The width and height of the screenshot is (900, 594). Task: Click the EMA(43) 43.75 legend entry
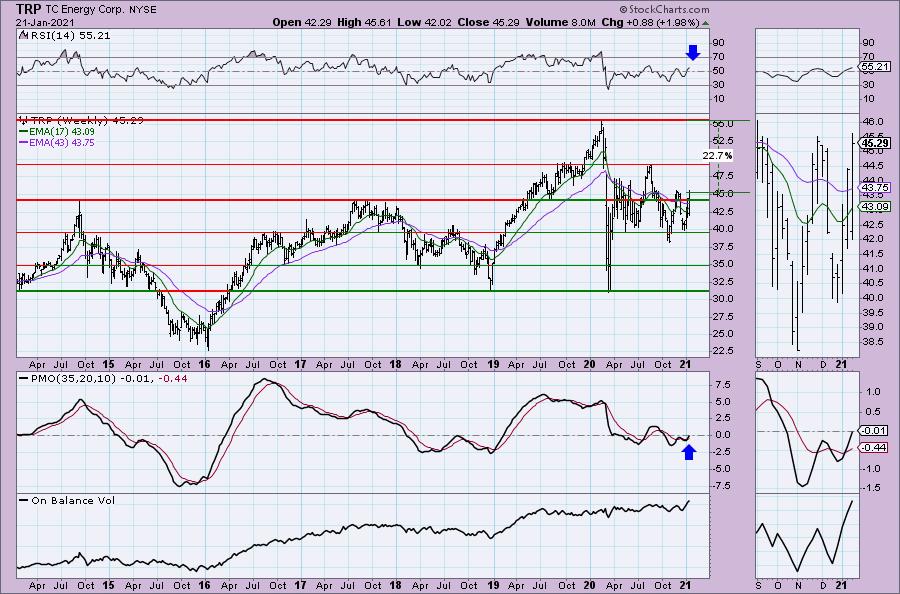point(57,142)
